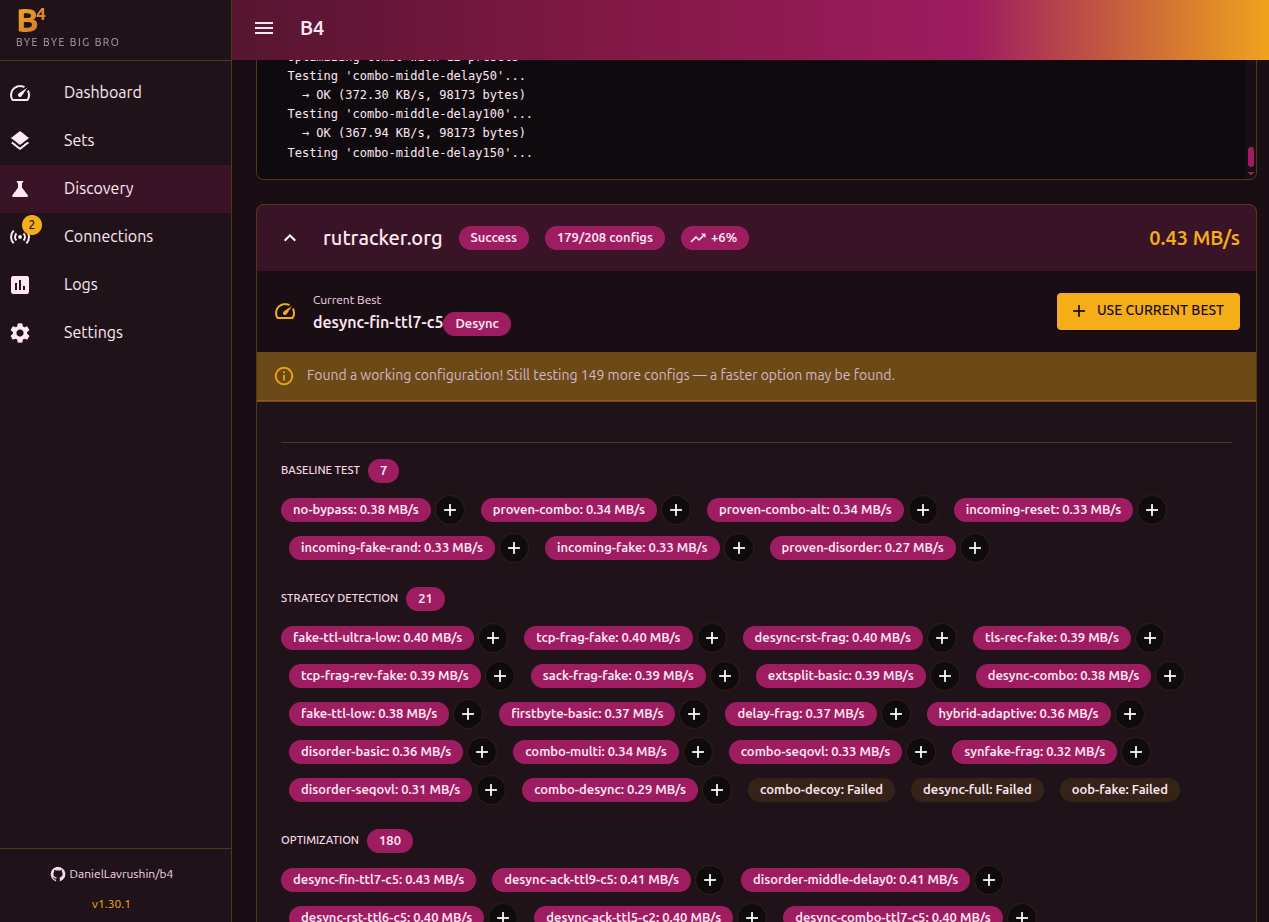Add the combo-desync config with its plus icon

pyautogui.click(x=716, y=790)
